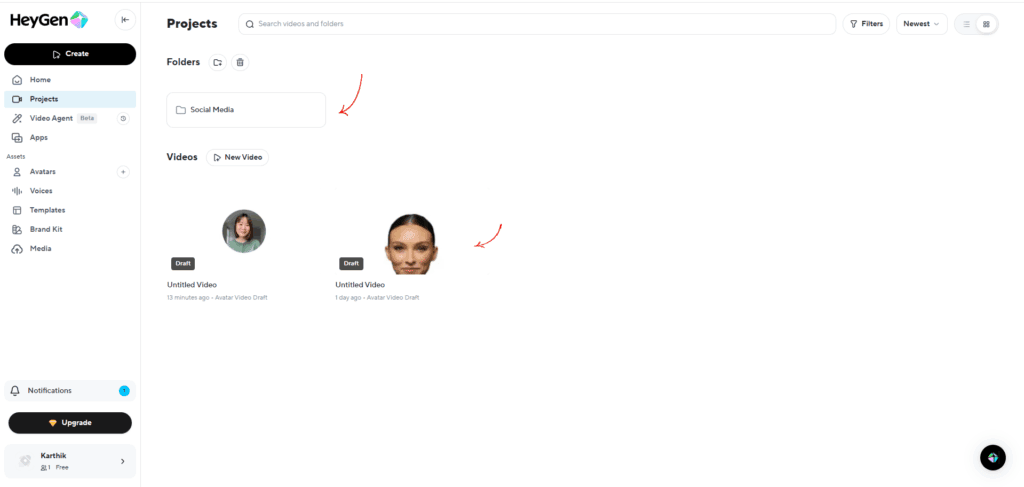Open Apps in the sidebar

pos(70,138)
